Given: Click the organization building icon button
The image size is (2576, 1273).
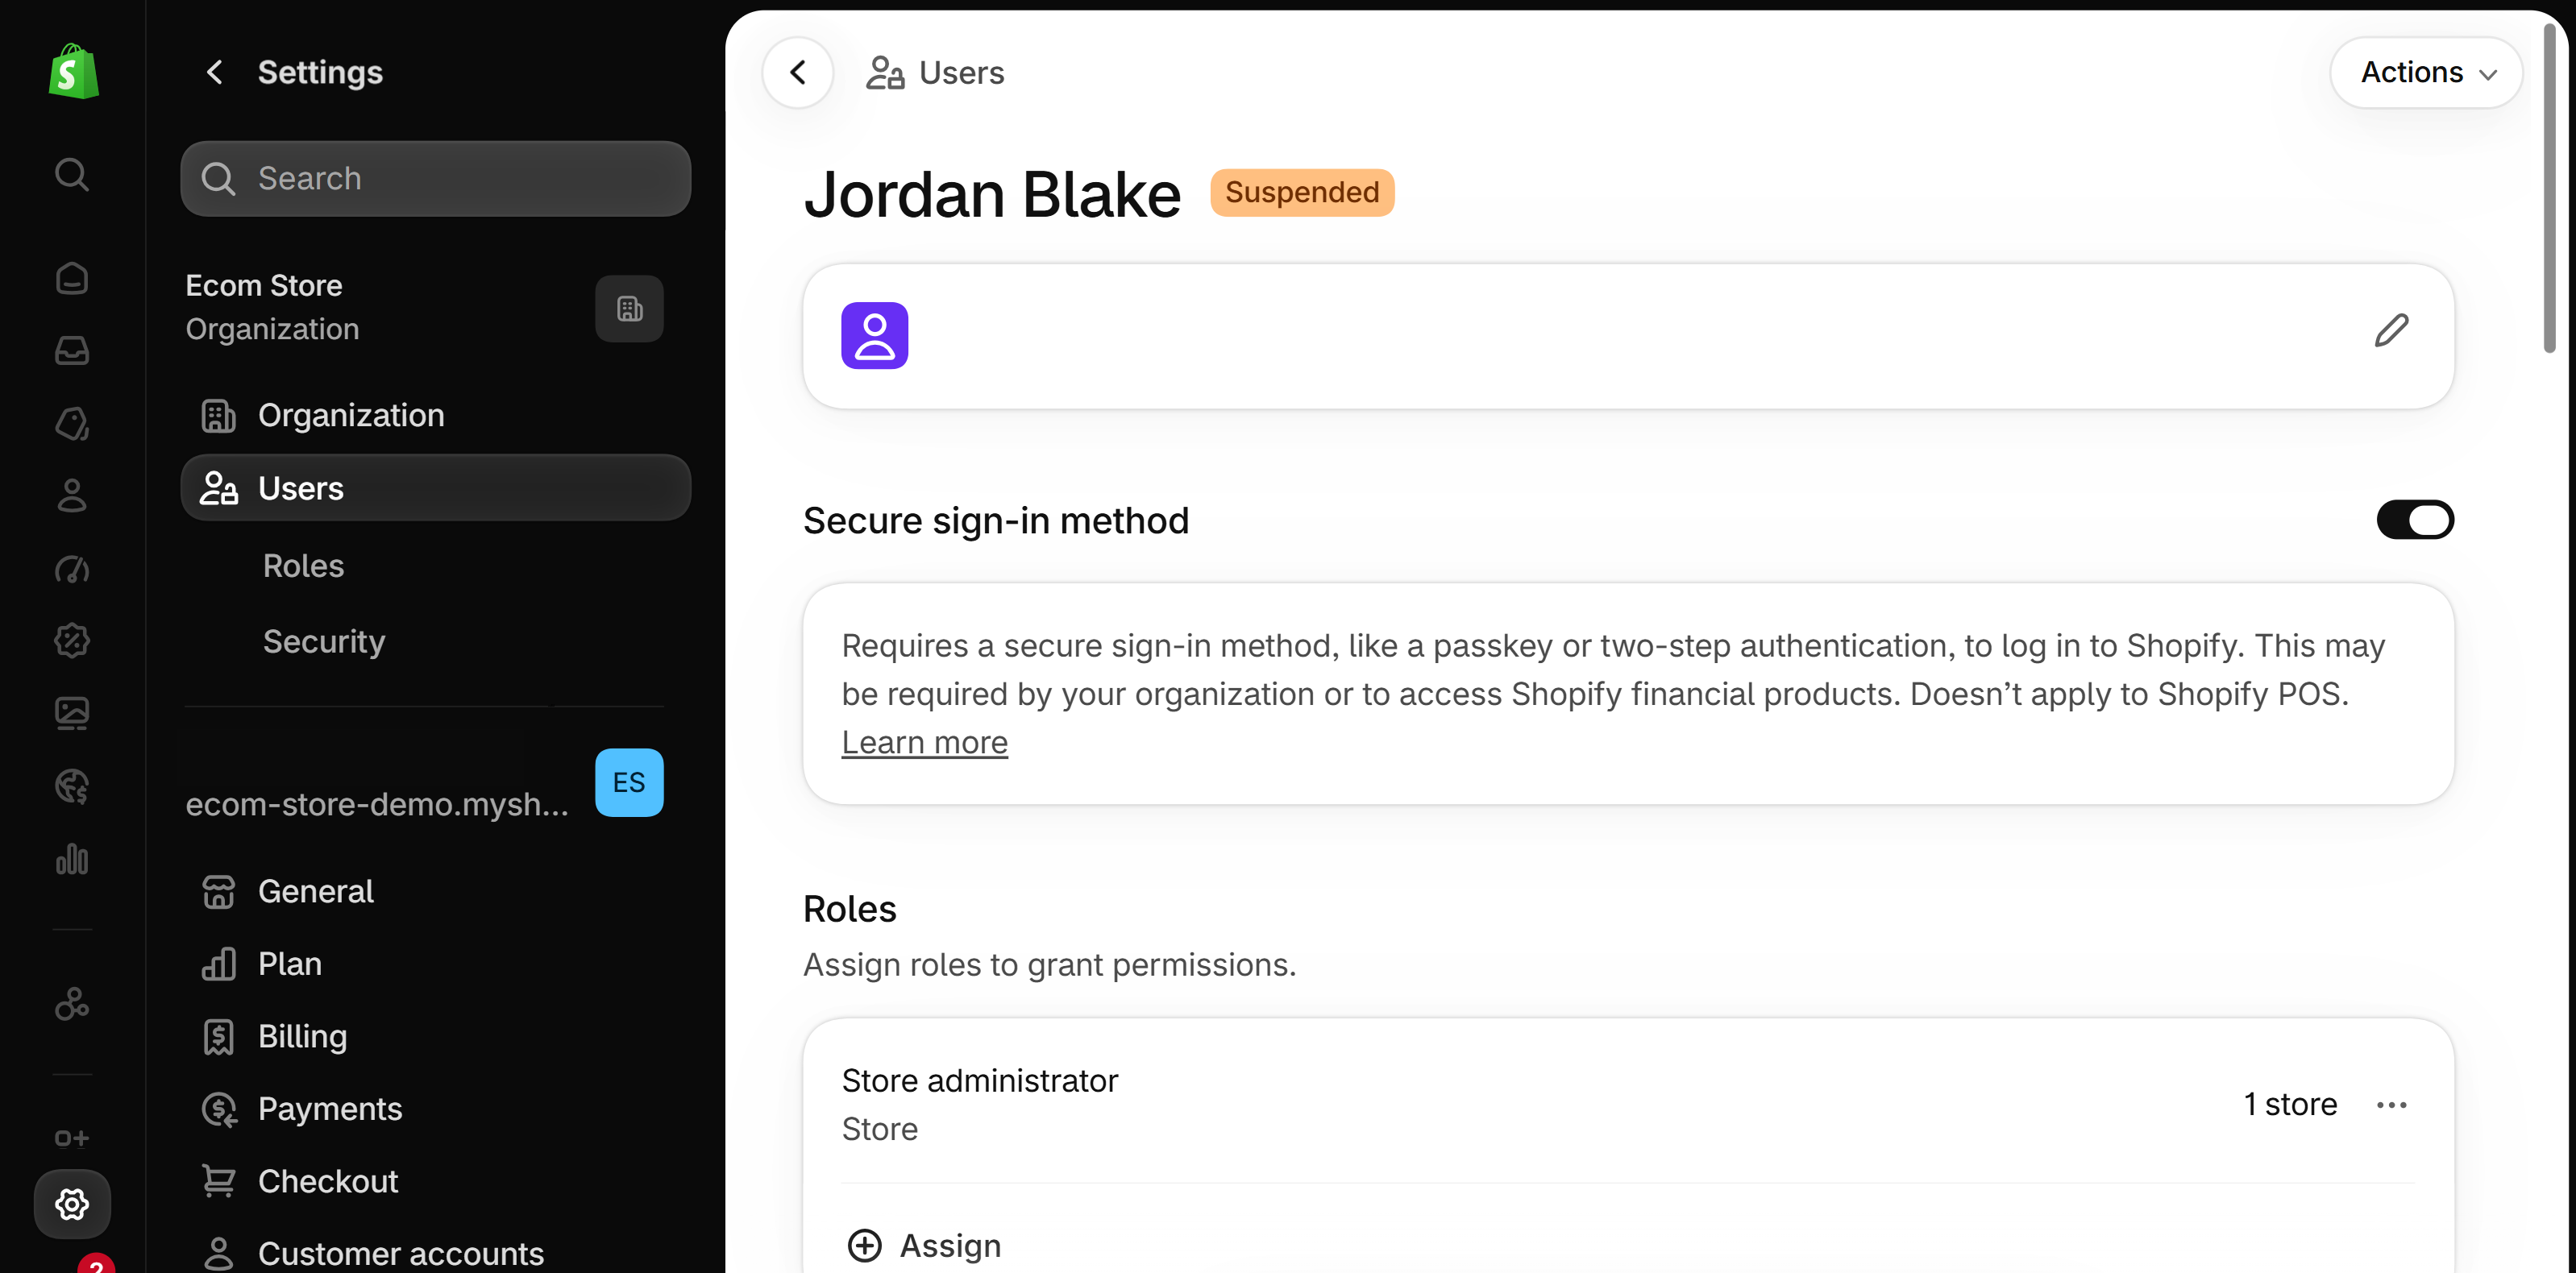Looking at the screenshot, I should (629, 309).
